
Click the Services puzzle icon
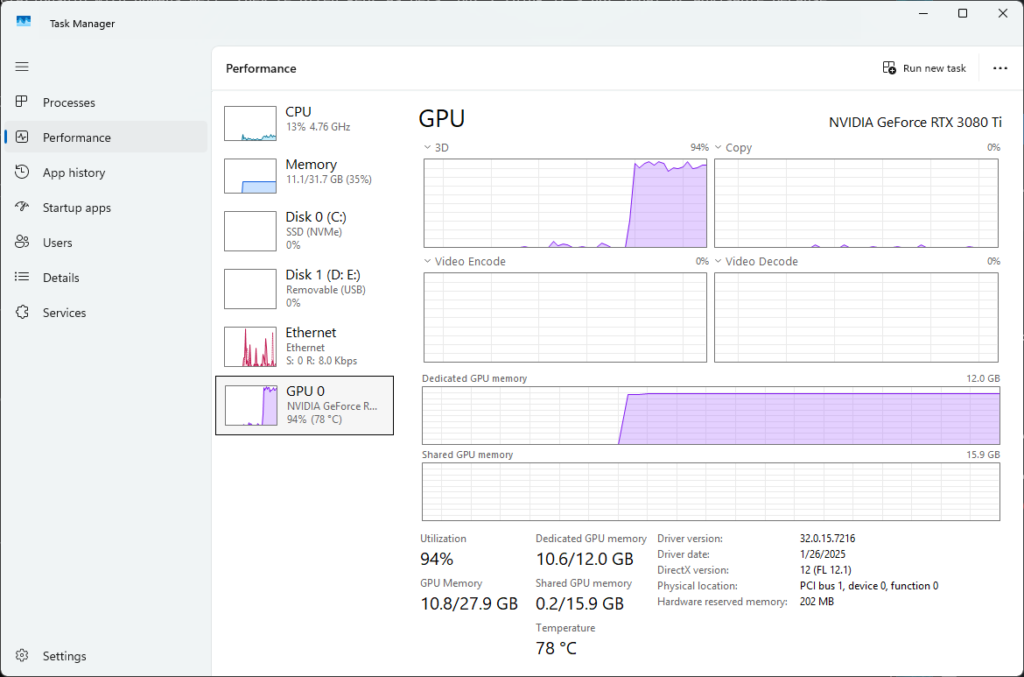point(22,312)
